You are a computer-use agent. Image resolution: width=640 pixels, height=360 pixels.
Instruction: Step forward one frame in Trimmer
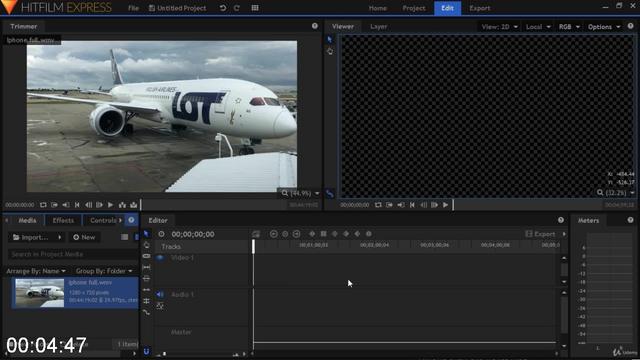(99, 205)
